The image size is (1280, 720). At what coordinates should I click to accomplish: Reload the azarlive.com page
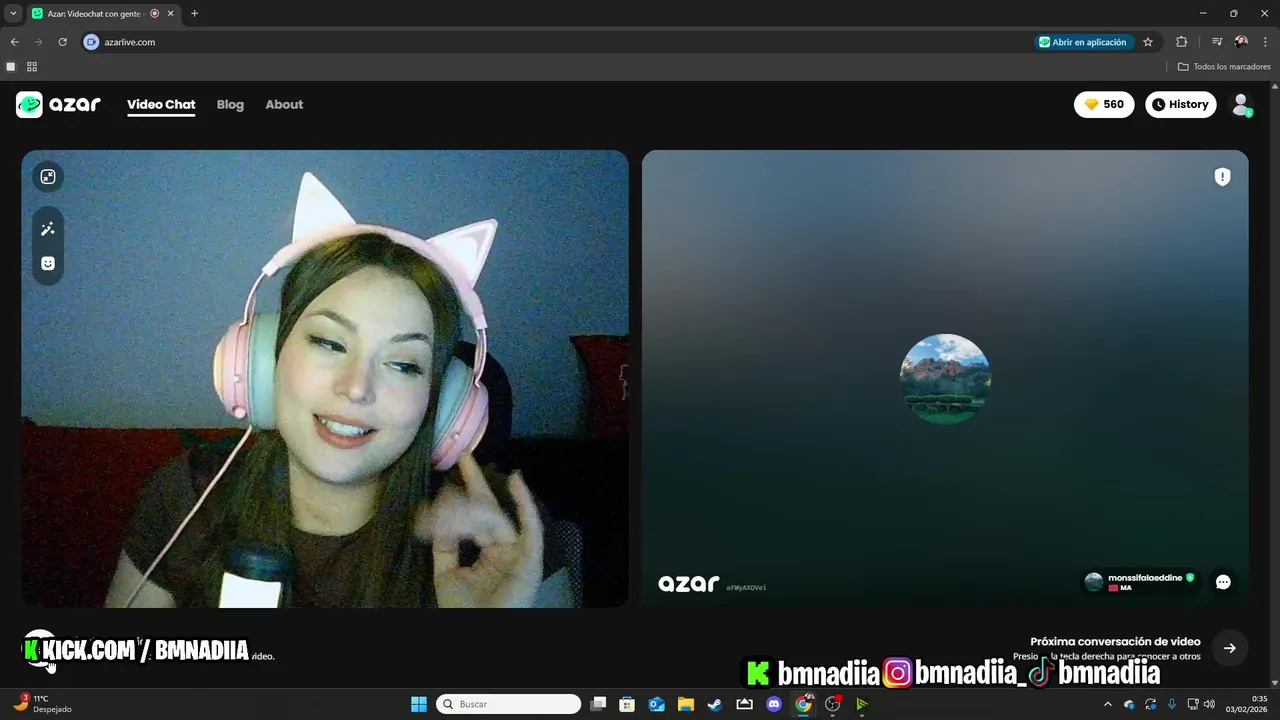pos(62,42)
